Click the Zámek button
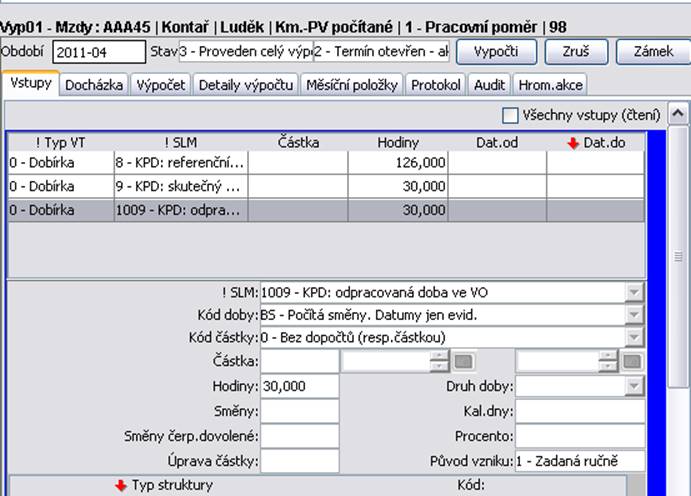Viewport: 691px width, 496px height. click(x=653, y=52)
